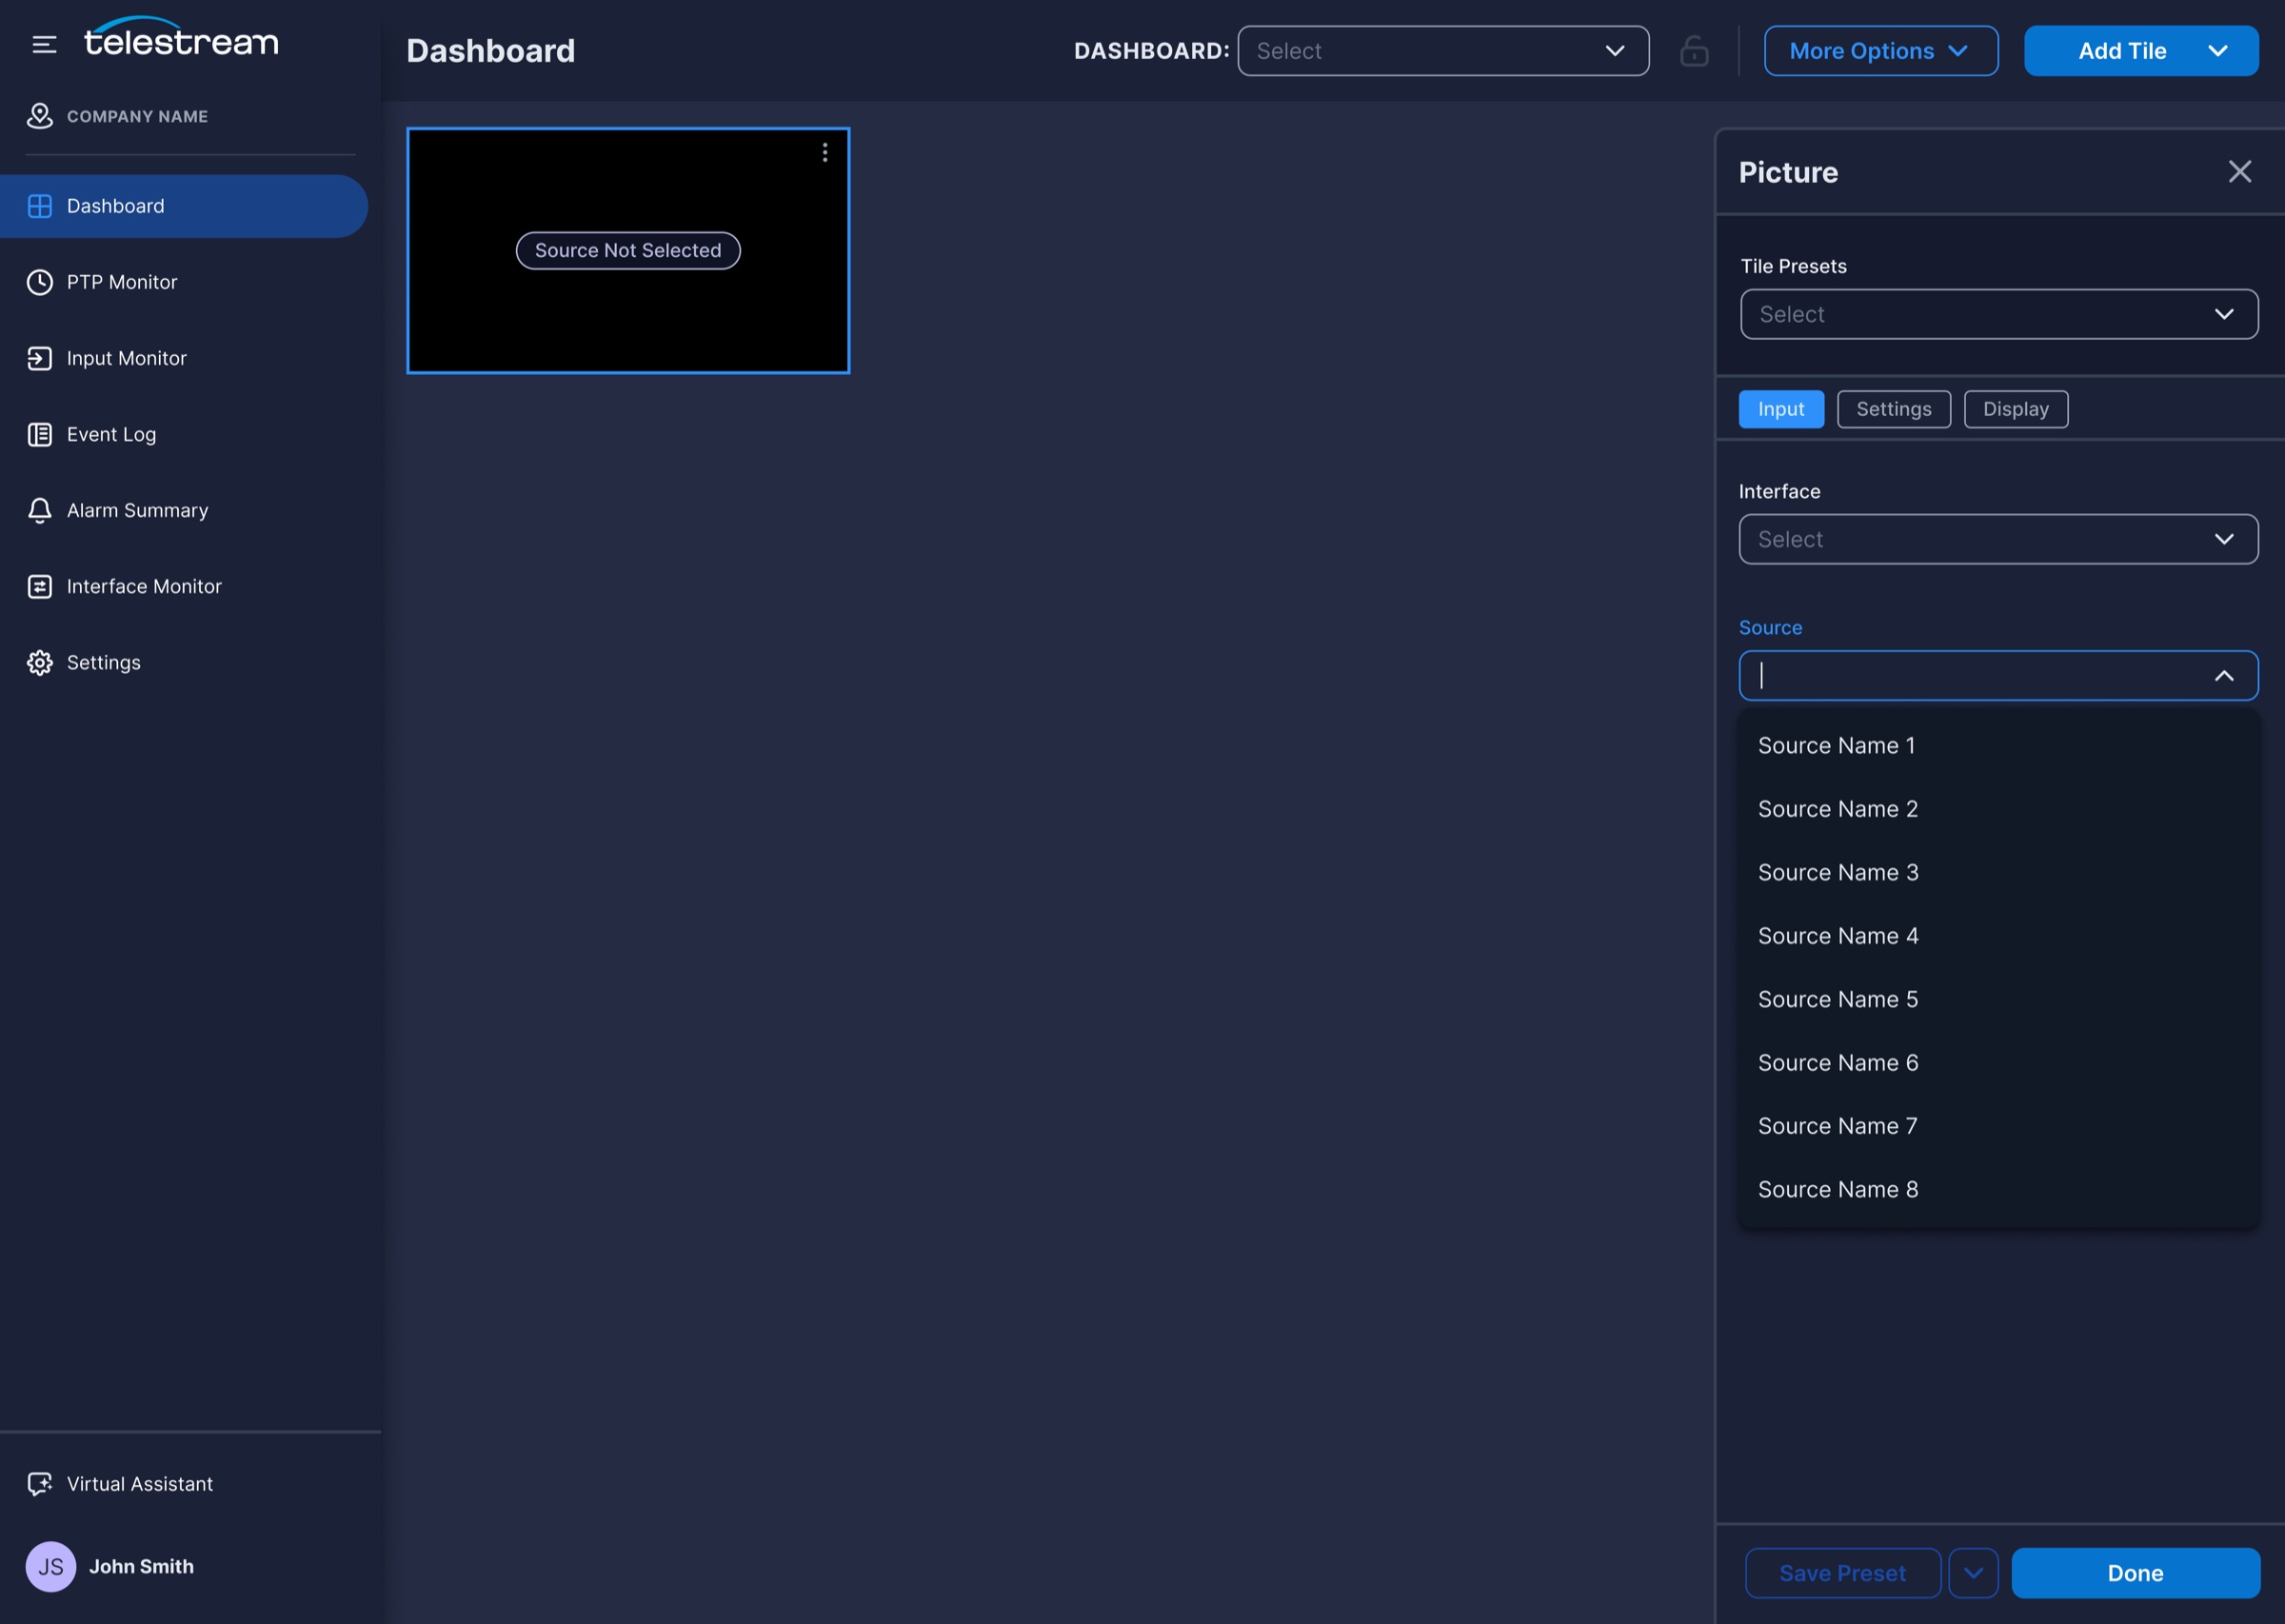Click the Done button
The height and width of the screenshot is (1624, 2285).
coord(2135,1573)
